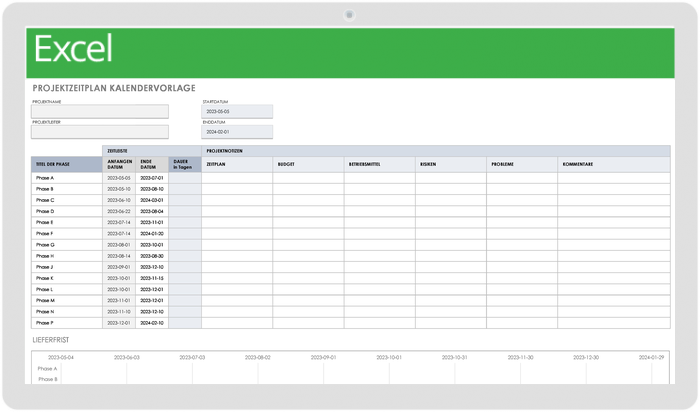Click the Projektname input field
The image size is (700, 412).
pos(100,112)
